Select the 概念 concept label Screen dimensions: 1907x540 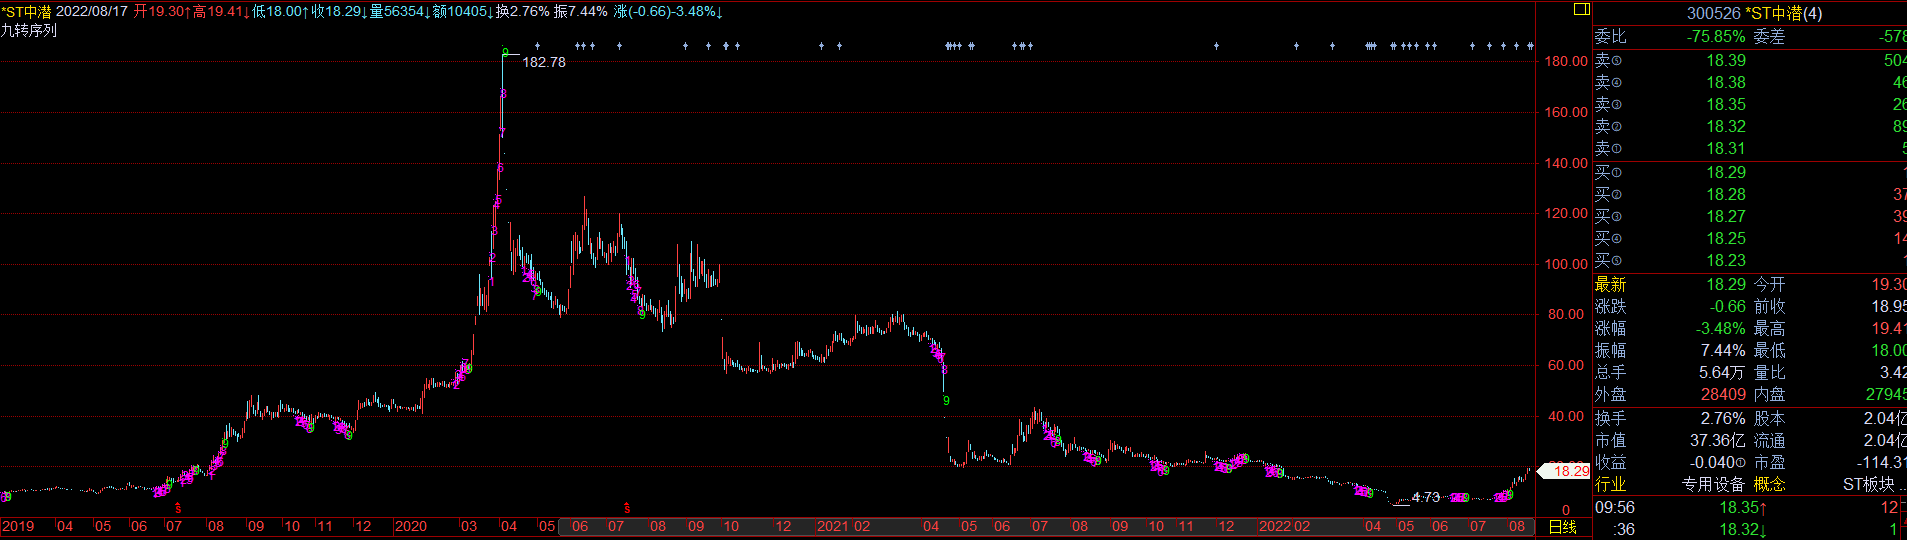pos(1769,484)
